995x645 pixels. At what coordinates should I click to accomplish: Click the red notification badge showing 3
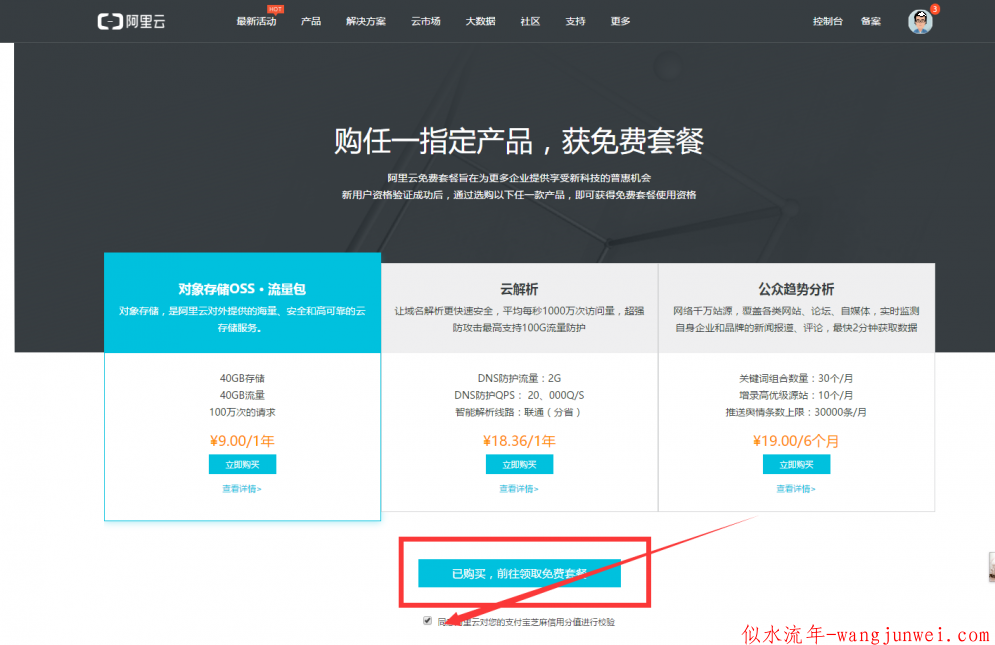click(x=935, y=9)
